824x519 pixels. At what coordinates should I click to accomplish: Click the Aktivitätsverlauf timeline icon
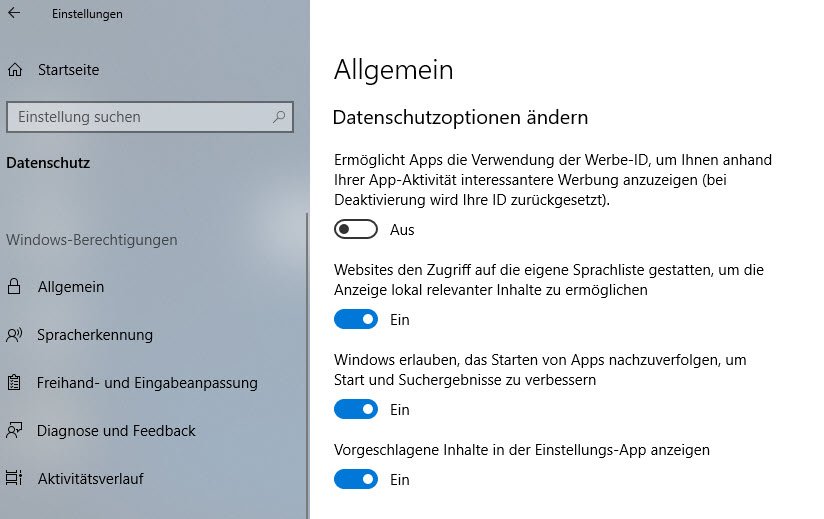14,479
